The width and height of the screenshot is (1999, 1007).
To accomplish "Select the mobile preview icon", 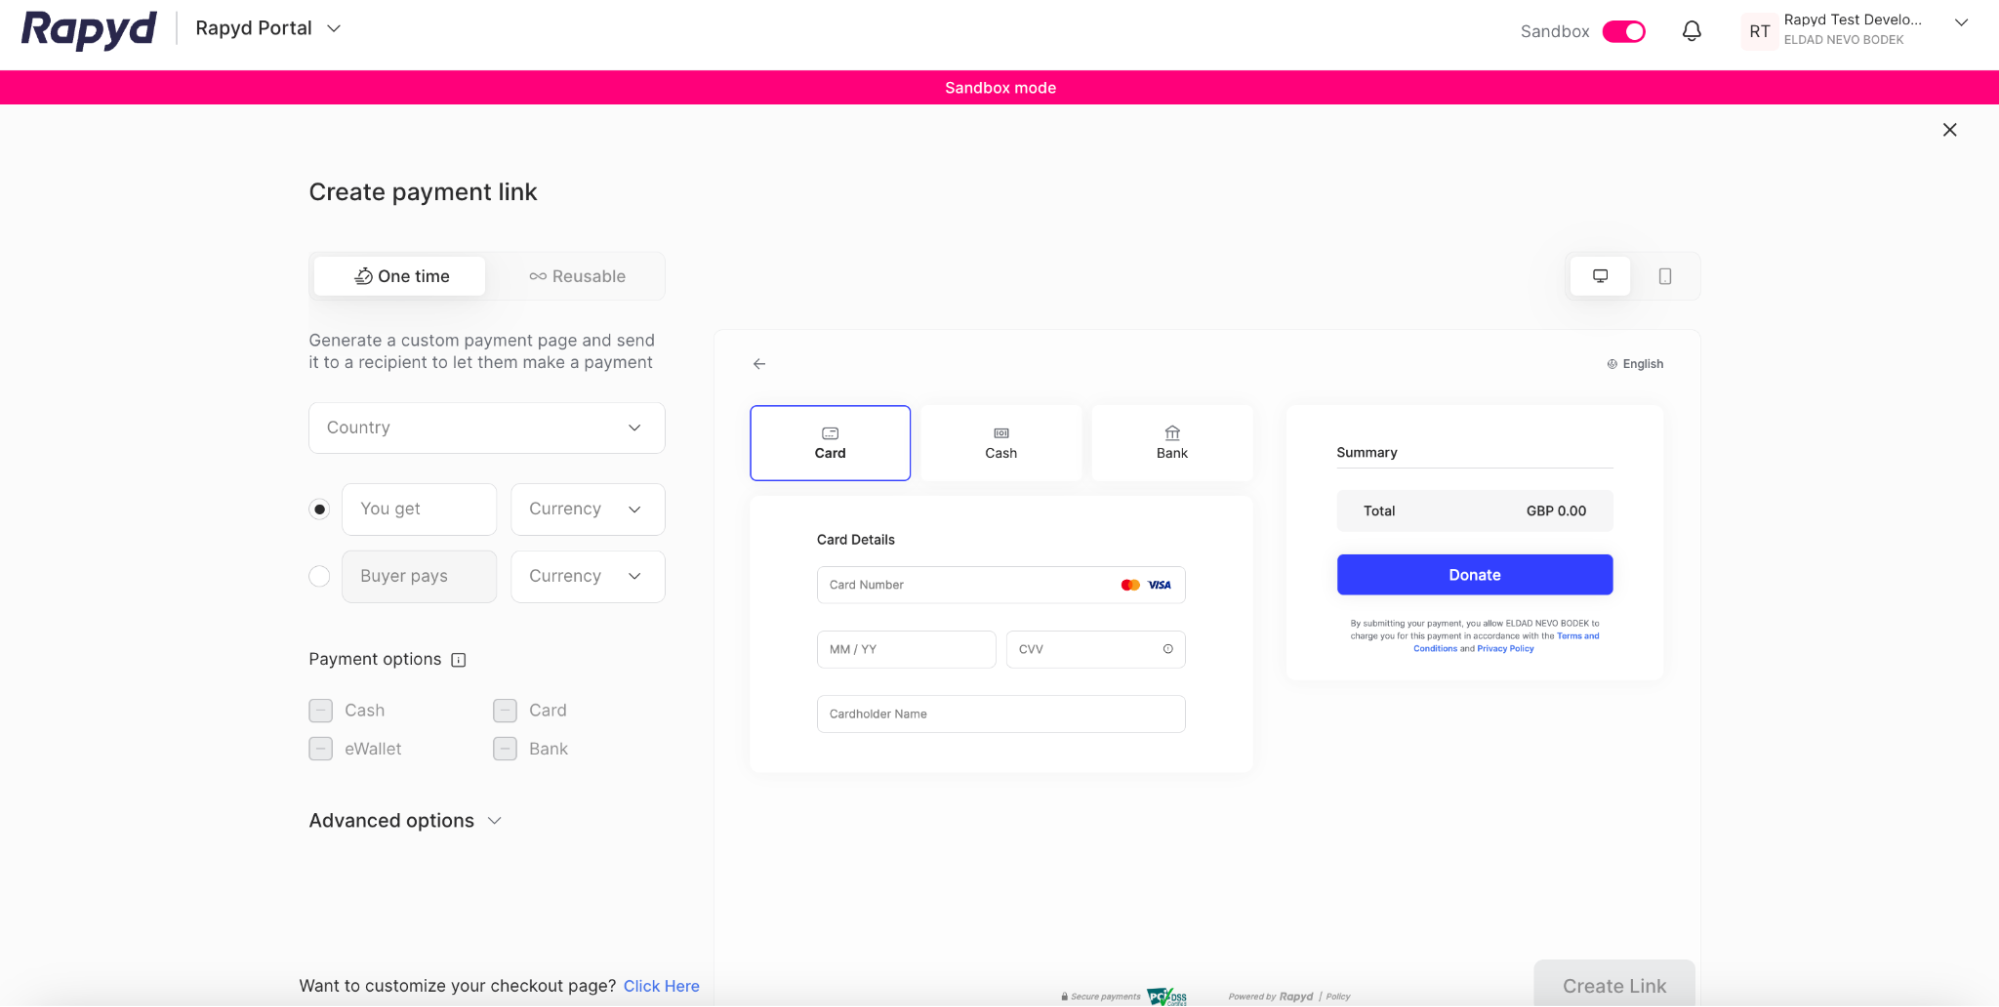I will (x=1665, y=276).
